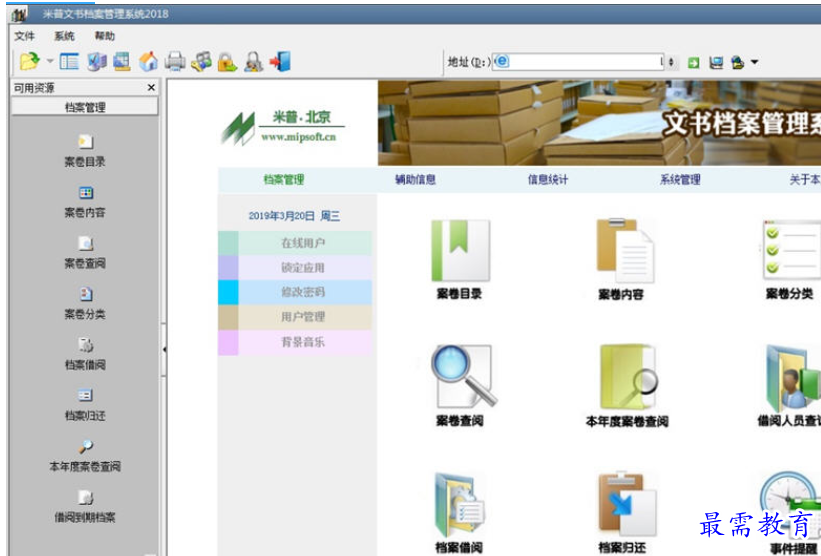Open 案卷目录 in the left sidebar
The width and height of the screenshot is (821, 556).
[x=85, y=151]
